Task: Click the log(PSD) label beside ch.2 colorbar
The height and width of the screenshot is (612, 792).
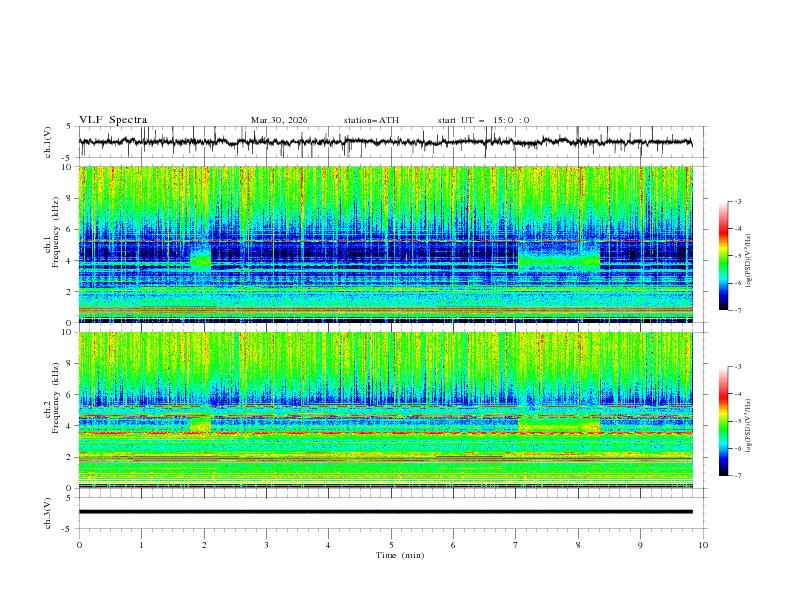Action: coord(748,425)
